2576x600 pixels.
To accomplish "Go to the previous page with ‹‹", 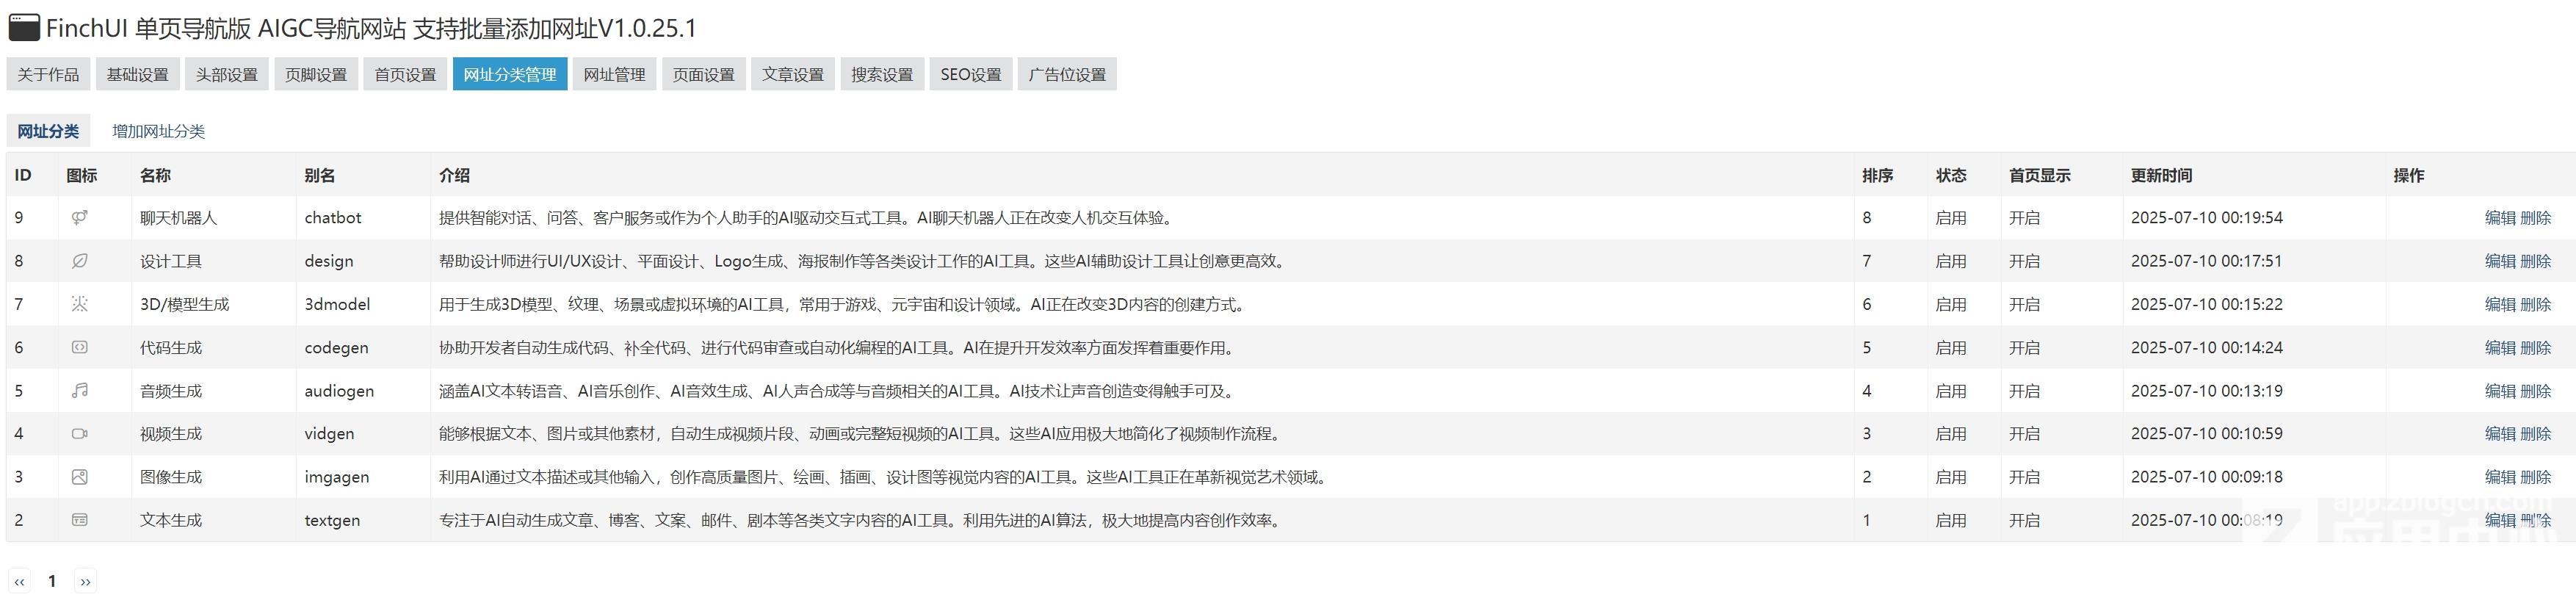I will click(x=19, y=581).
